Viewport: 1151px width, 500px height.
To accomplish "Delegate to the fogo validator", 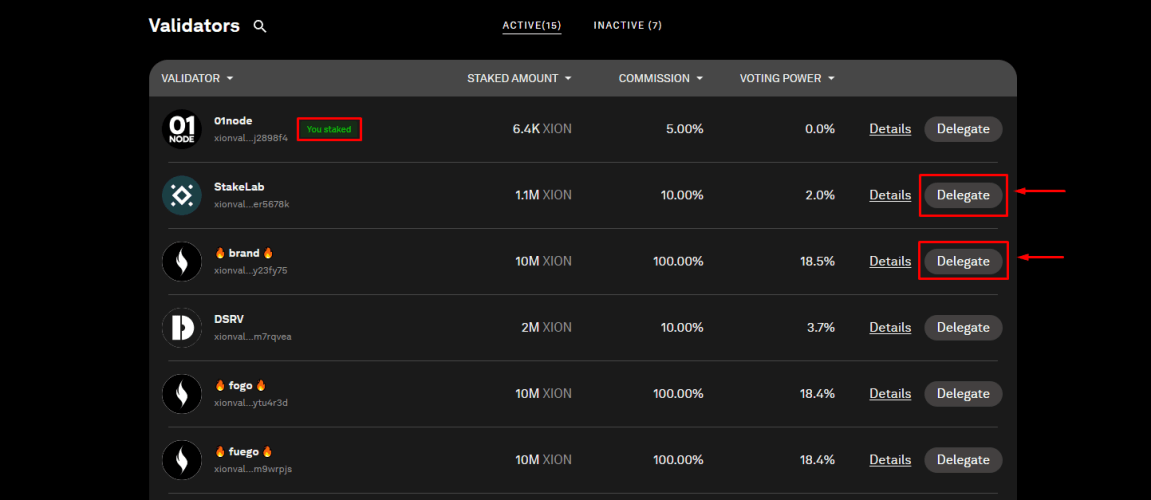I will pyautogui.click(x=963, y=394).
